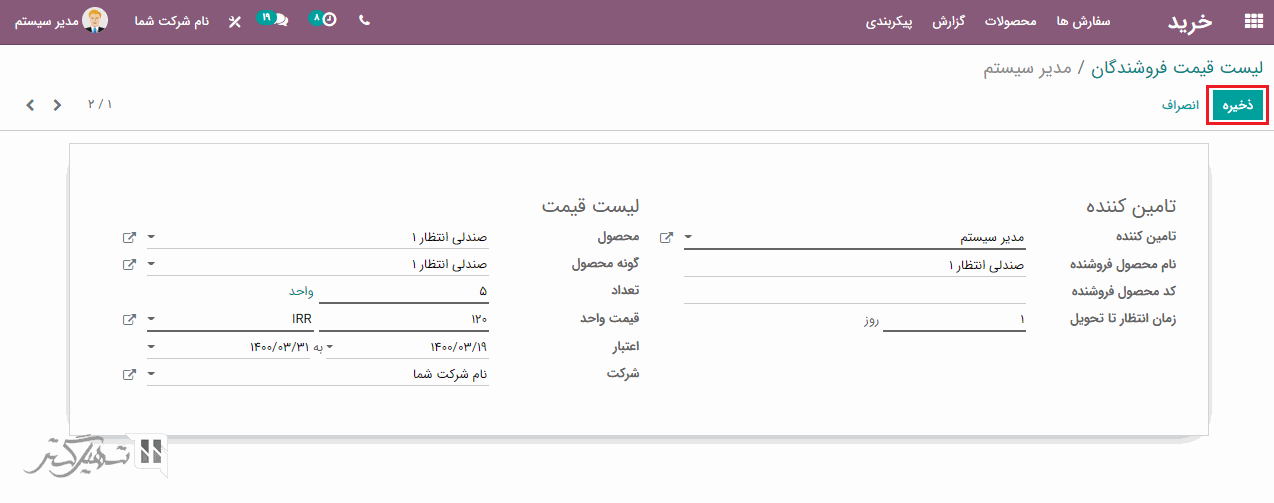The width and height of the screenshot is (1274, 503).
Task: Click the ذخیره save button
Action: 1238,105
